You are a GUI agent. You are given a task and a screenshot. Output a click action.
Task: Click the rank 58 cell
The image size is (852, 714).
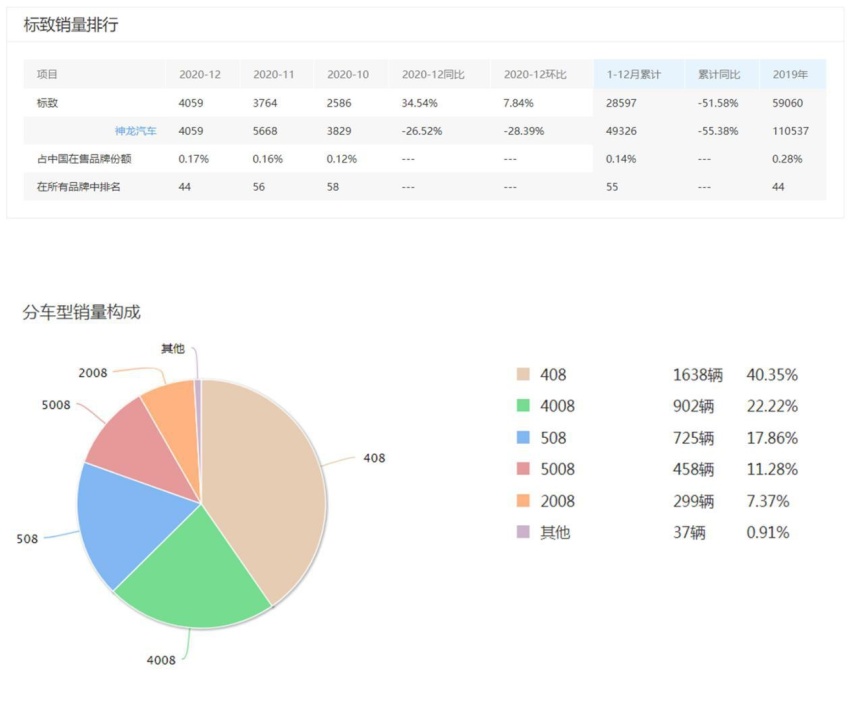click(x=333, y=187)
